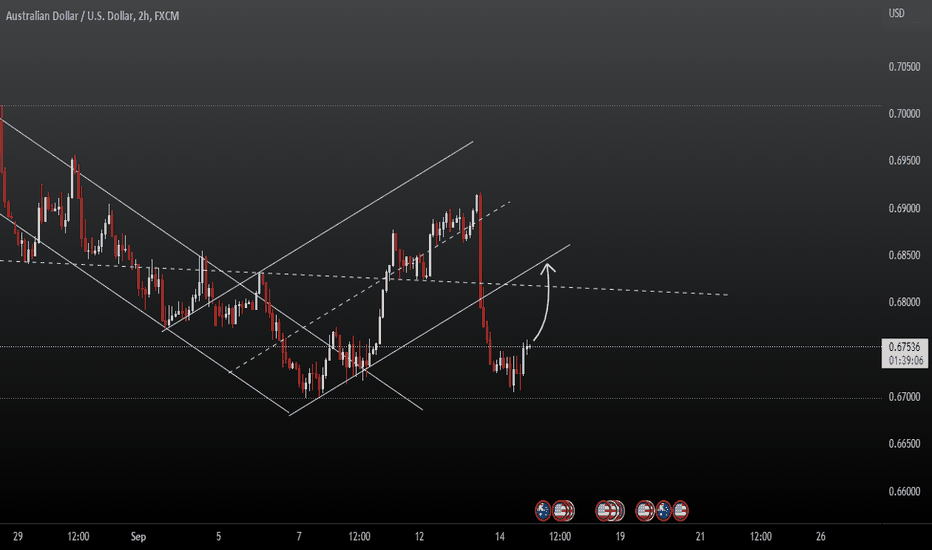Click the 0.68000 price axis label

click(x=904, y=302)
